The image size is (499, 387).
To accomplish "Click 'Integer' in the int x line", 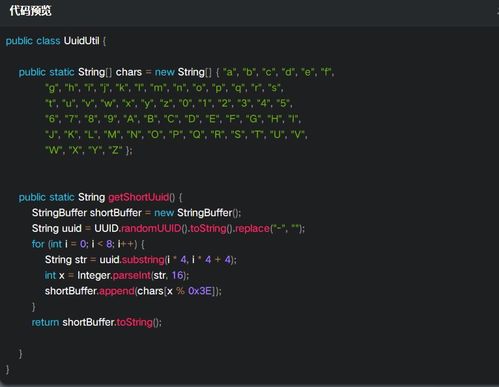I will coord(94,275).
